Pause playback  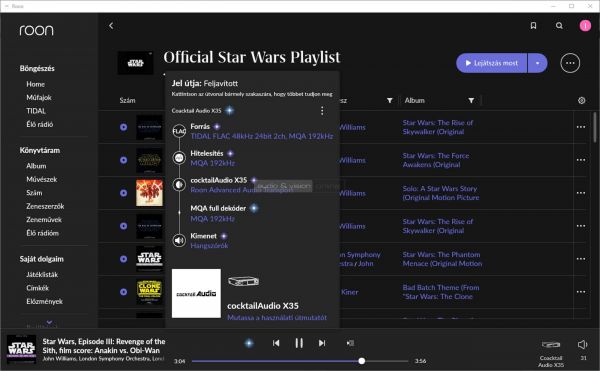(299, 343)
